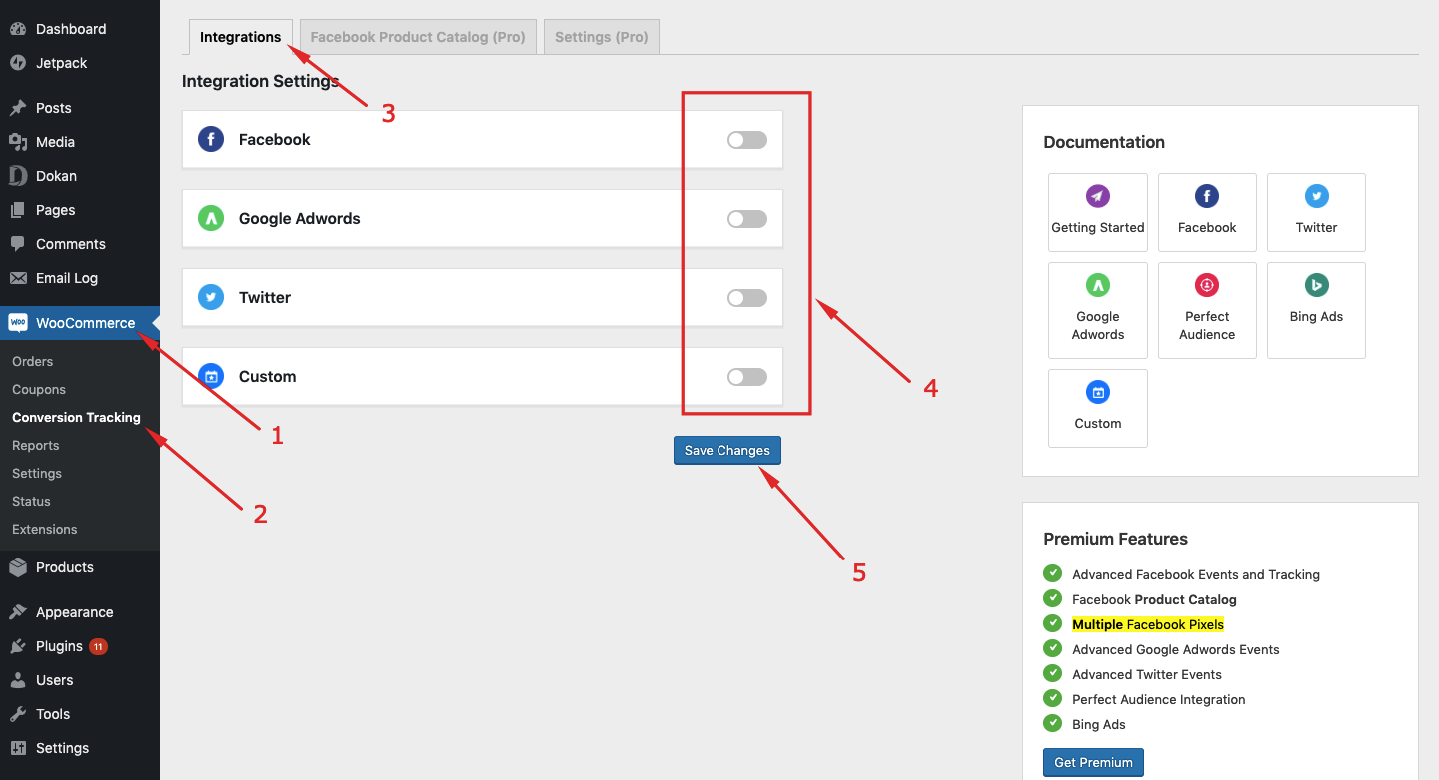1439x780 pixels.
Task: Open the Tools section
Action: click(51, 713)
